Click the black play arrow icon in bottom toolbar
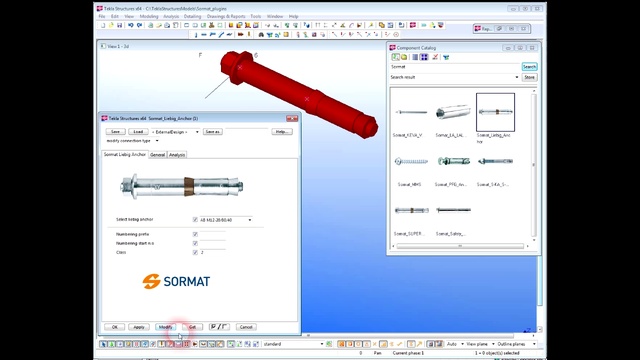Screen dimensions: 640x360 pos(195,344)
